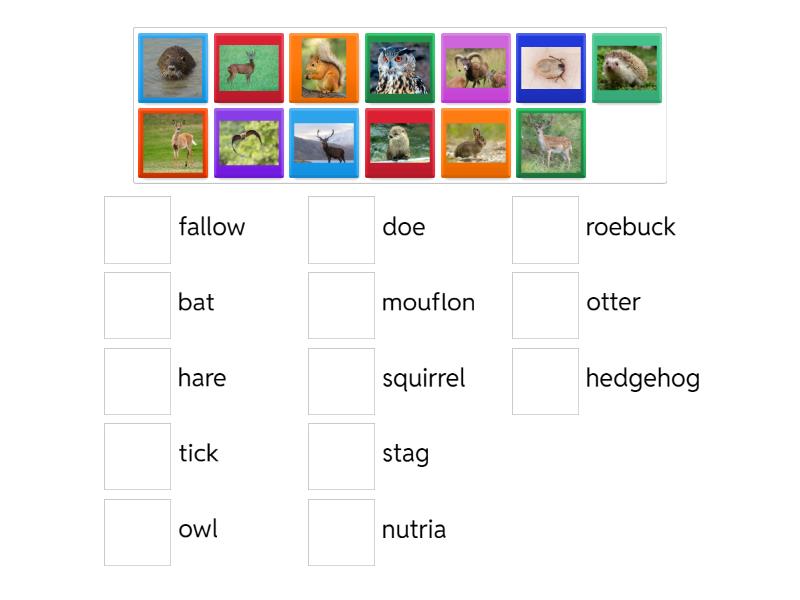Click the mouflon image in the pink frame
Viewport: 800px width, 600px height.
[476, 68]
